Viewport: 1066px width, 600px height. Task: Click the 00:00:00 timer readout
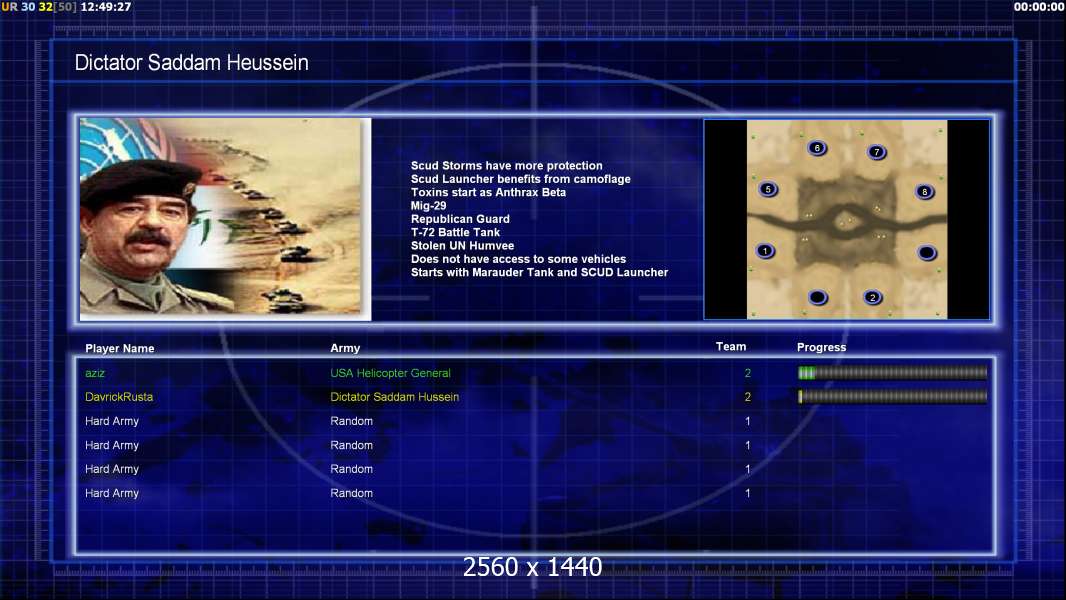tap(1038, 7)
